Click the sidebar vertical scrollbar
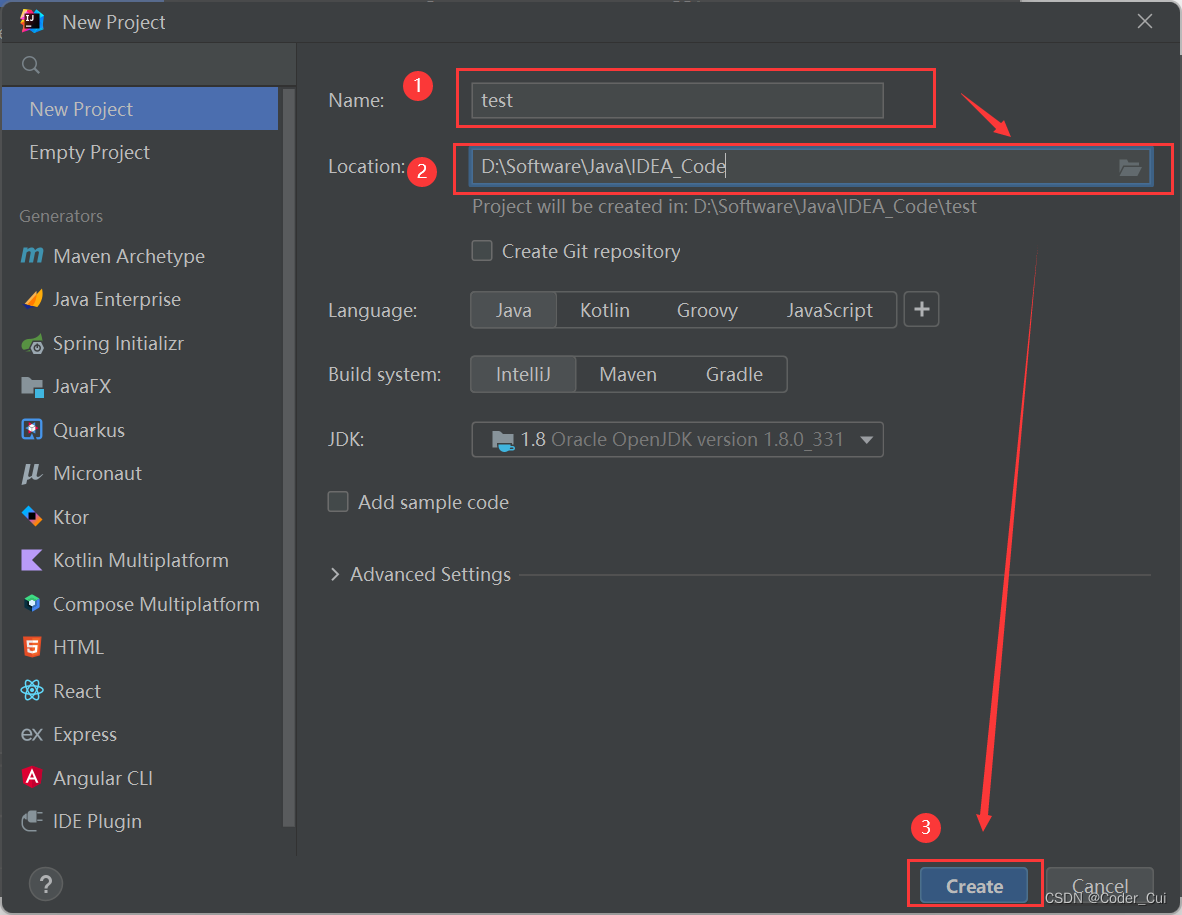1182x915 pixels. click(288, 458)
